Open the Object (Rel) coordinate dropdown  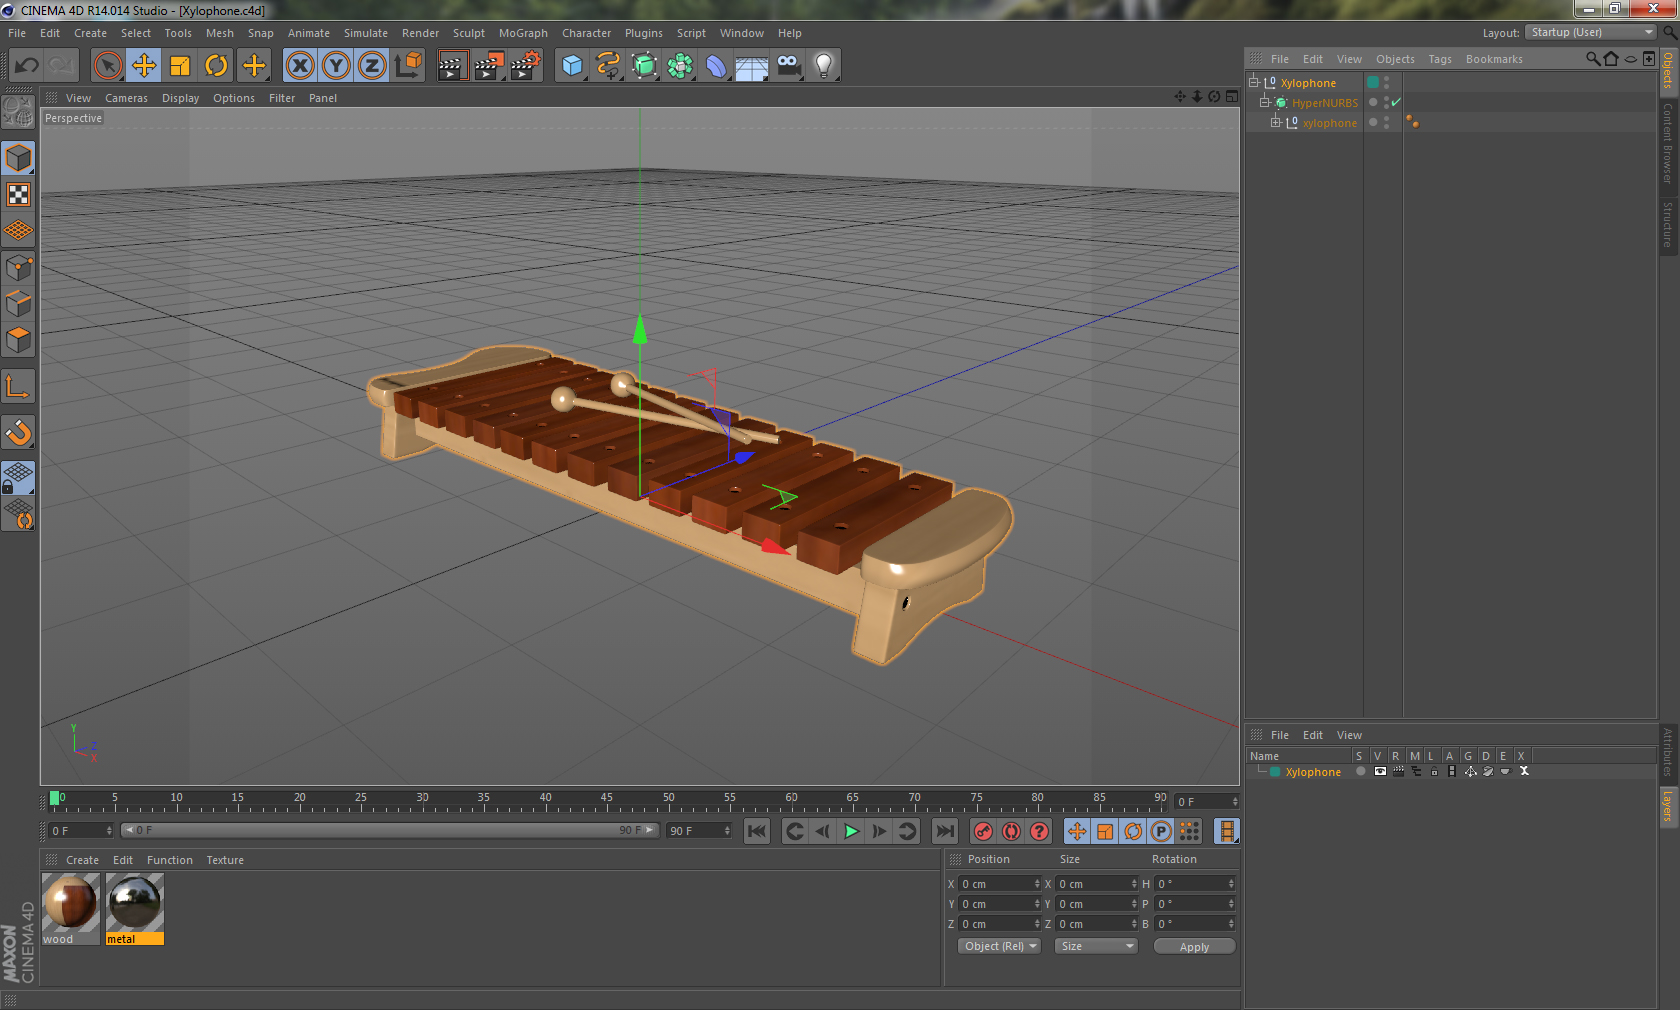1000,946
